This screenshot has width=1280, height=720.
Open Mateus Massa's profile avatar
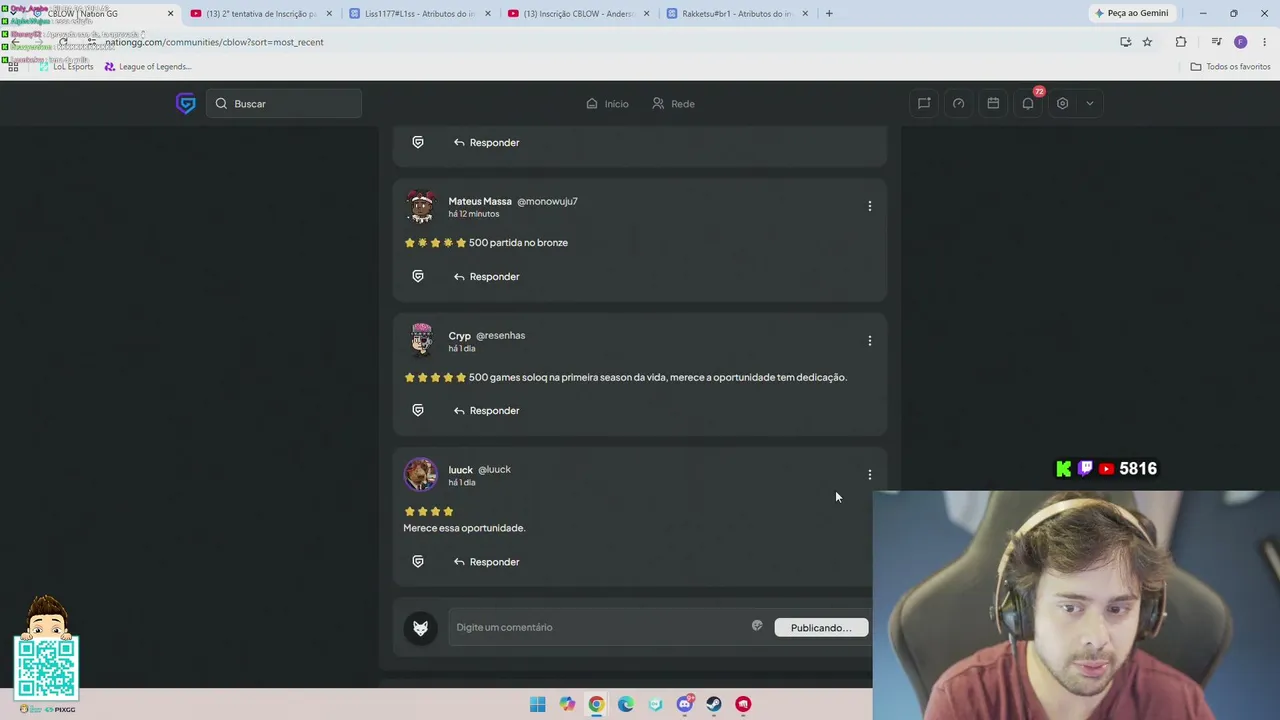pyautogui.click(x=421, y=207)
